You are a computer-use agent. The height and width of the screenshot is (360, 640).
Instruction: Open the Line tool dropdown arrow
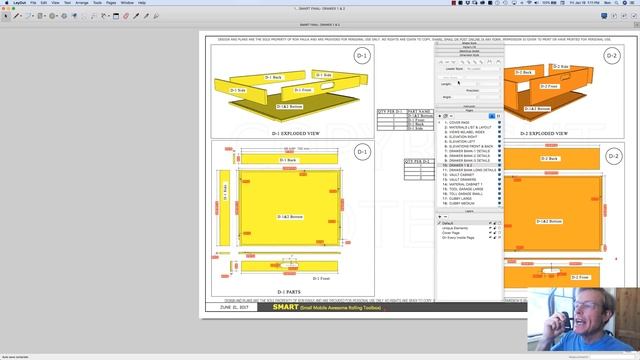[x=21, y=16]
